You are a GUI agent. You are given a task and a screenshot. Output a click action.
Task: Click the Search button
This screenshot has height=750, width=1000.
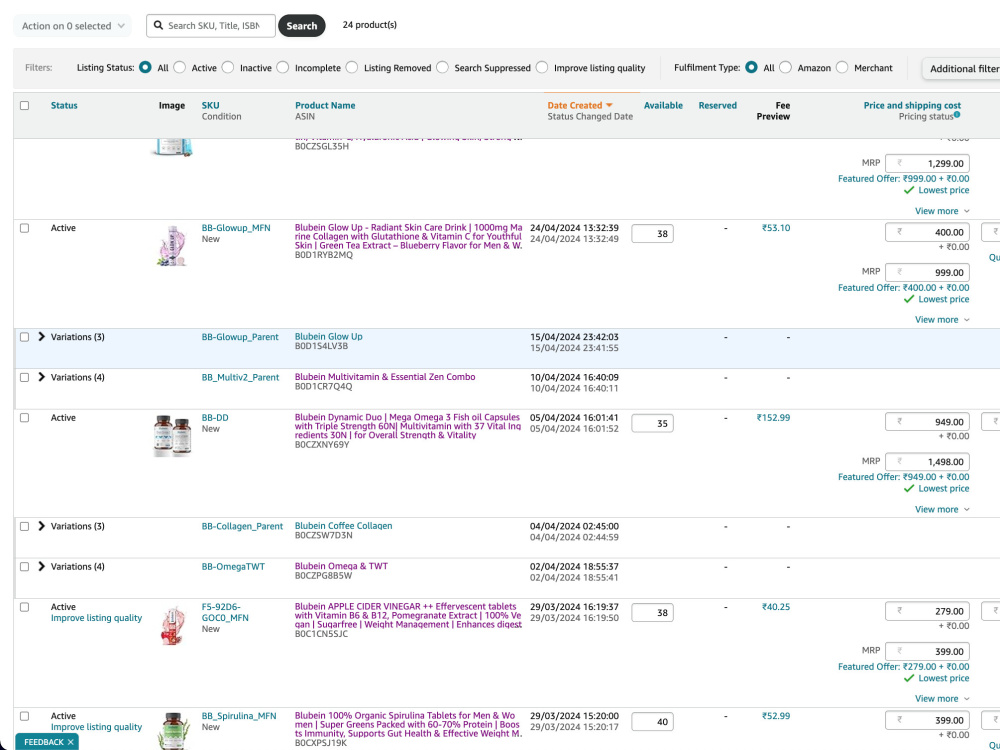point(302,26)
